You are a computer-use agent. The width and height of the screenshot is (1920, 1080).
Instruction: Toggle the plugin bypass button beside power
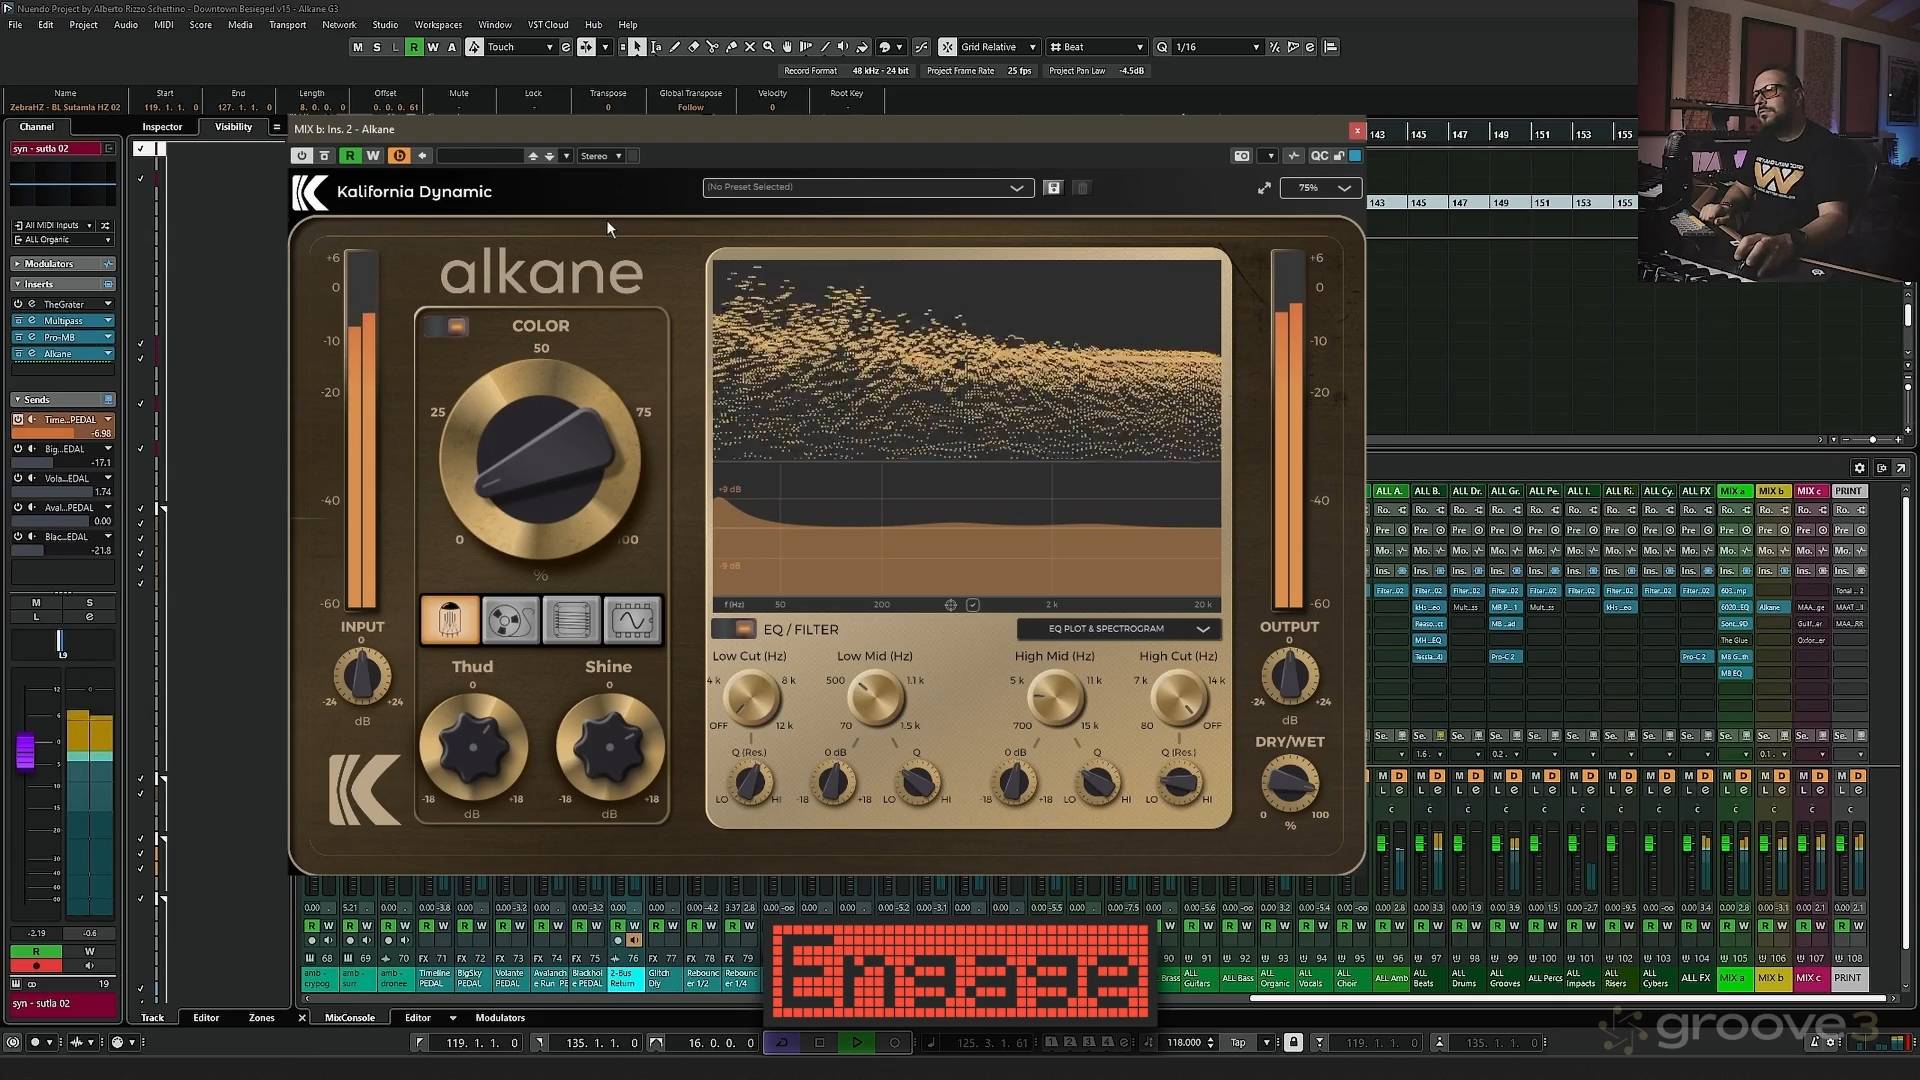pyautogui.click(x=324, y=156)
